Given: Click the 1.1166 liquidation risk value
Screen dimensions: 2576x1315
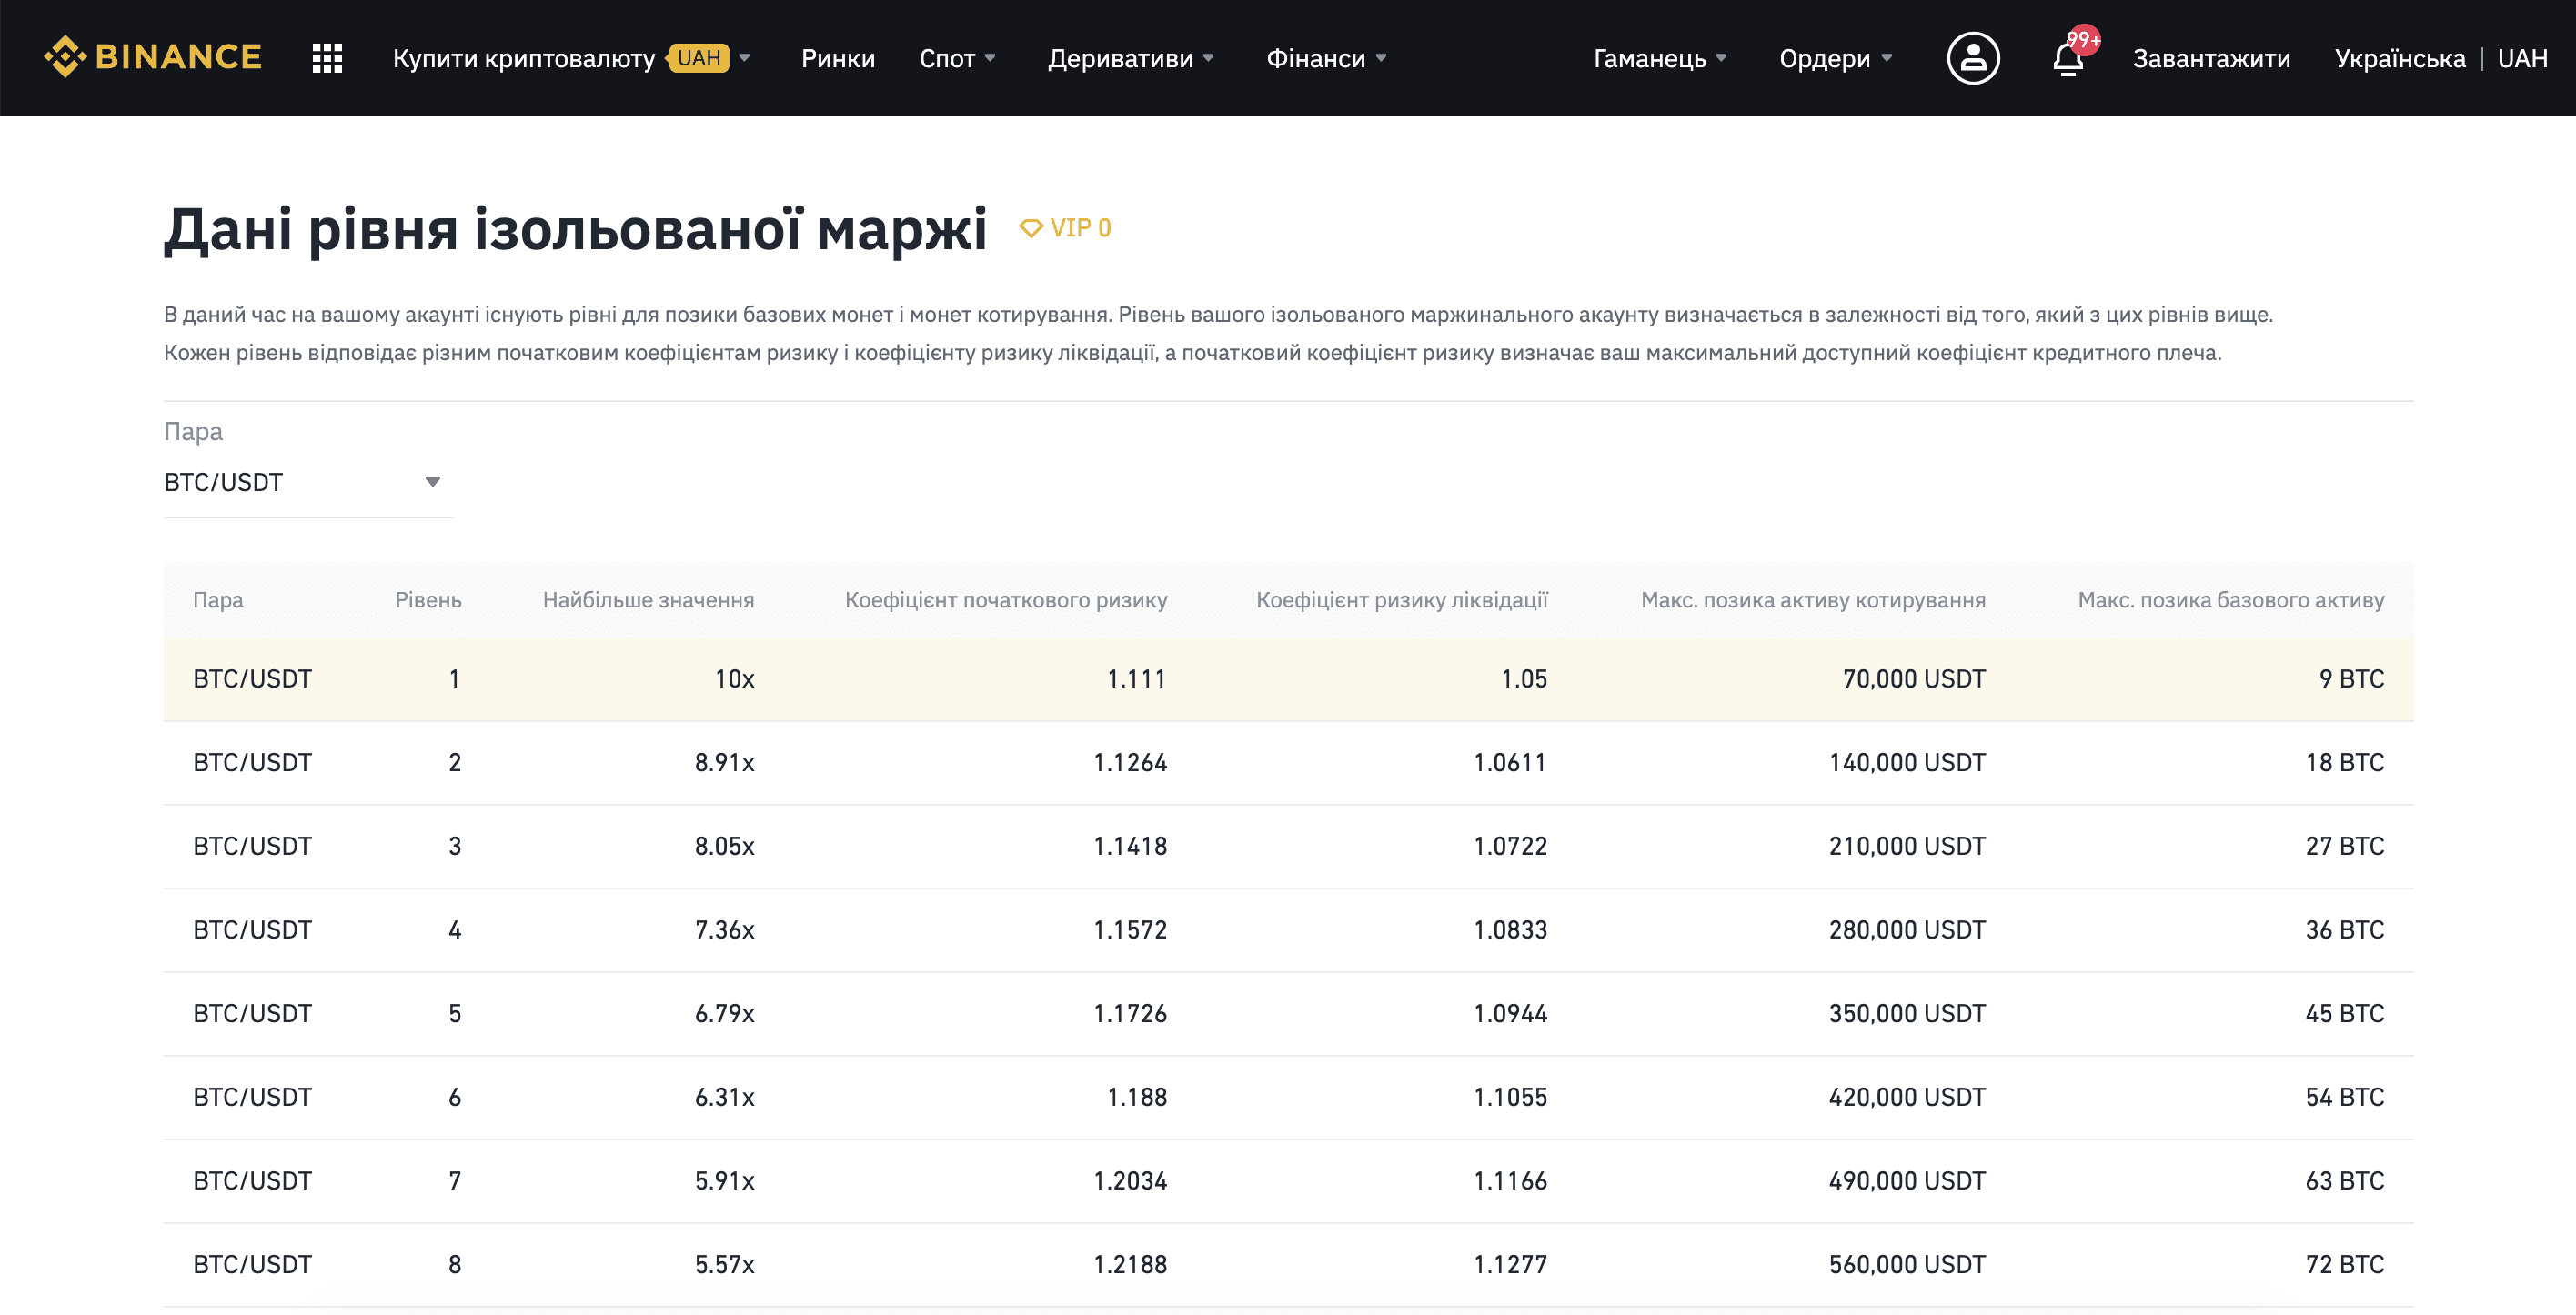Looking at the screenshot, I should point(1510,1181).
